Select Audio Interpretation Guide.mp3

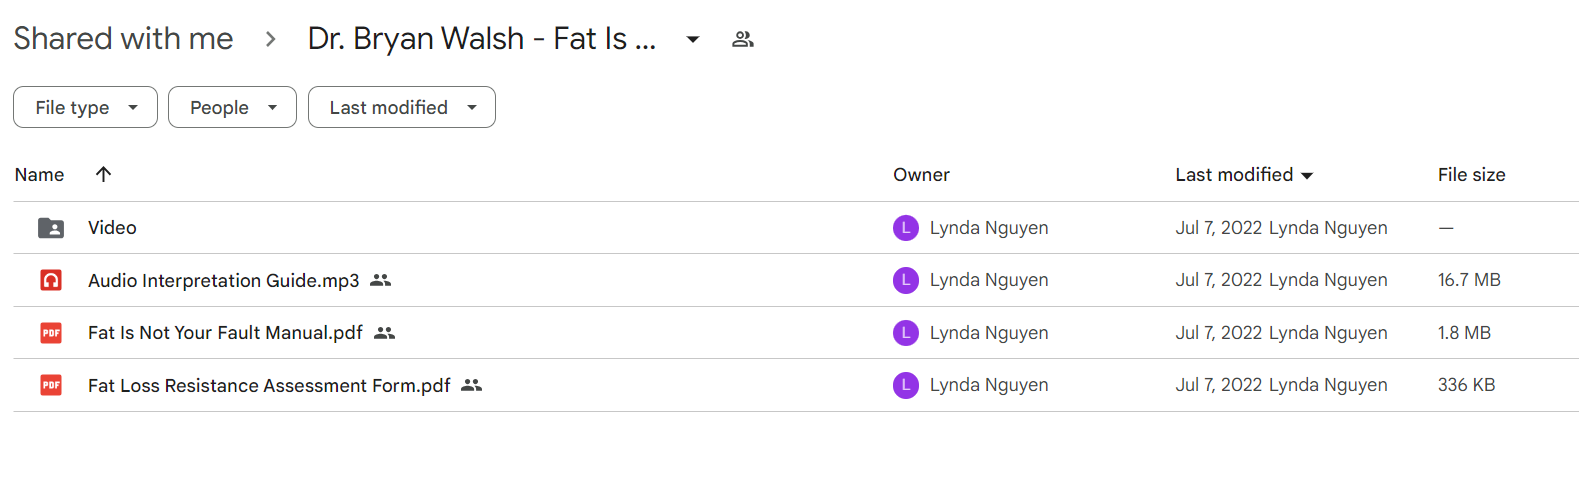point(223,280)
